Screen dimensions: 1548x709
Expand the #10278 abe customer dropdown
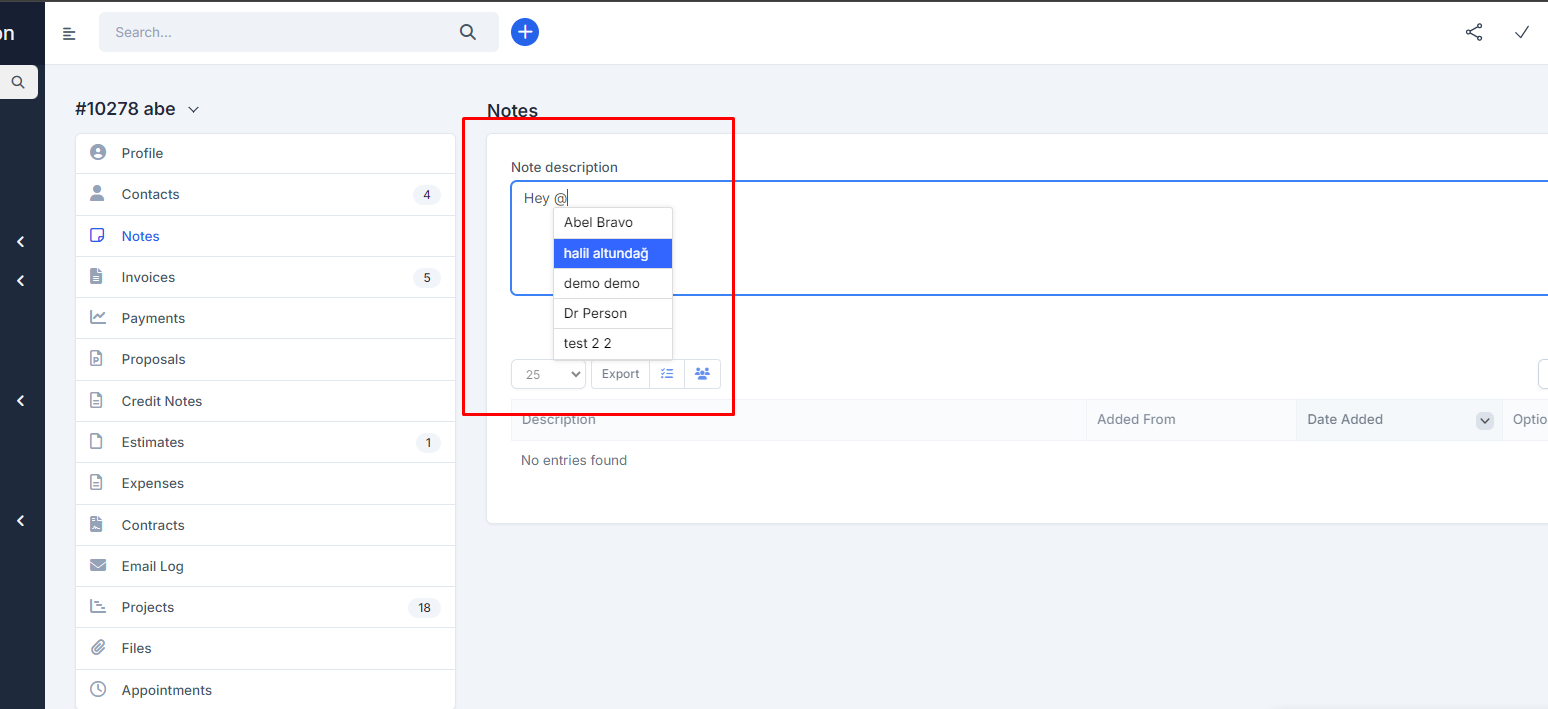[194, 110]
